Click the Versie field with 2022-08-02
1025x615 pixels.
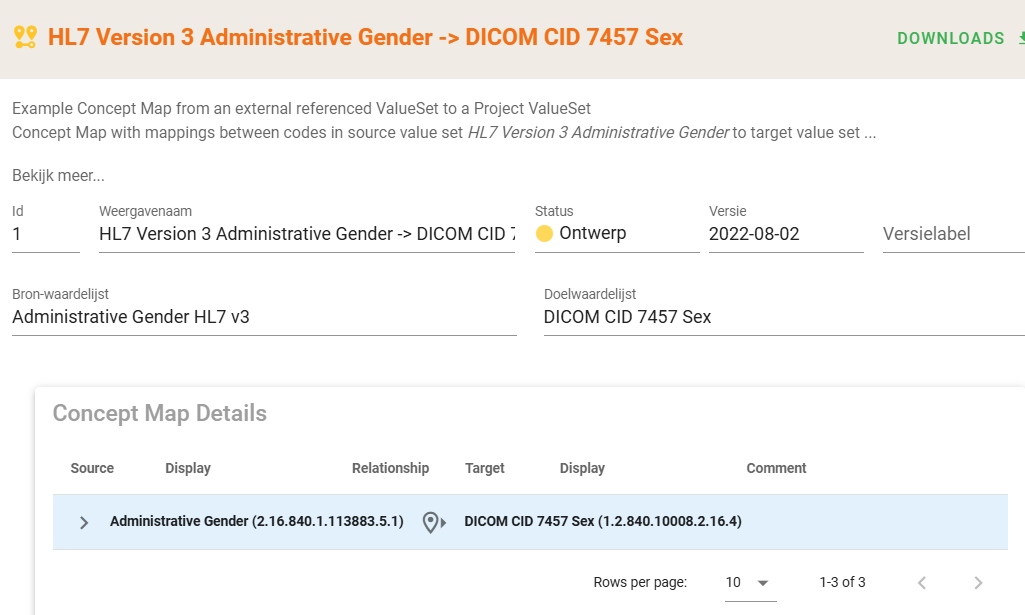pyautogui.click(x=785, y=234)
